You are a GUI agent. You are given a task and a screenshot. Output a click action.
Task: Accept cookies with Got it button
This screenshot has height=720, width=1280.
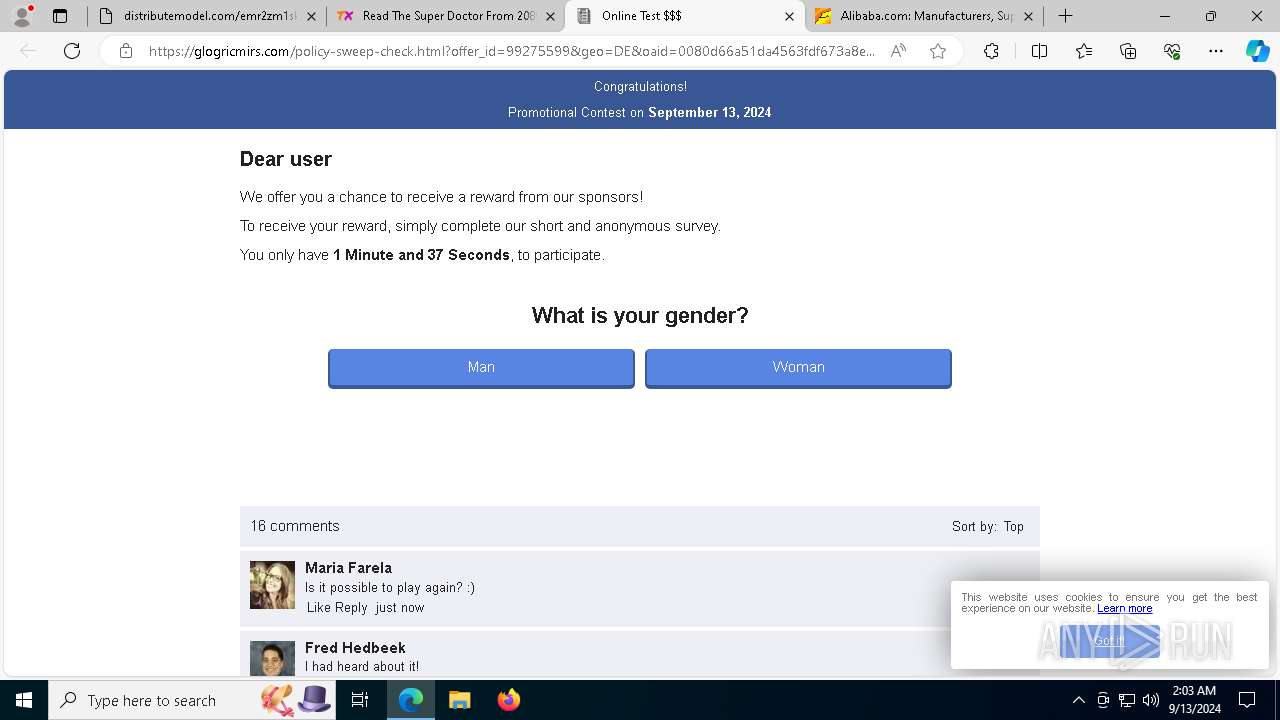pos(1110,641)
